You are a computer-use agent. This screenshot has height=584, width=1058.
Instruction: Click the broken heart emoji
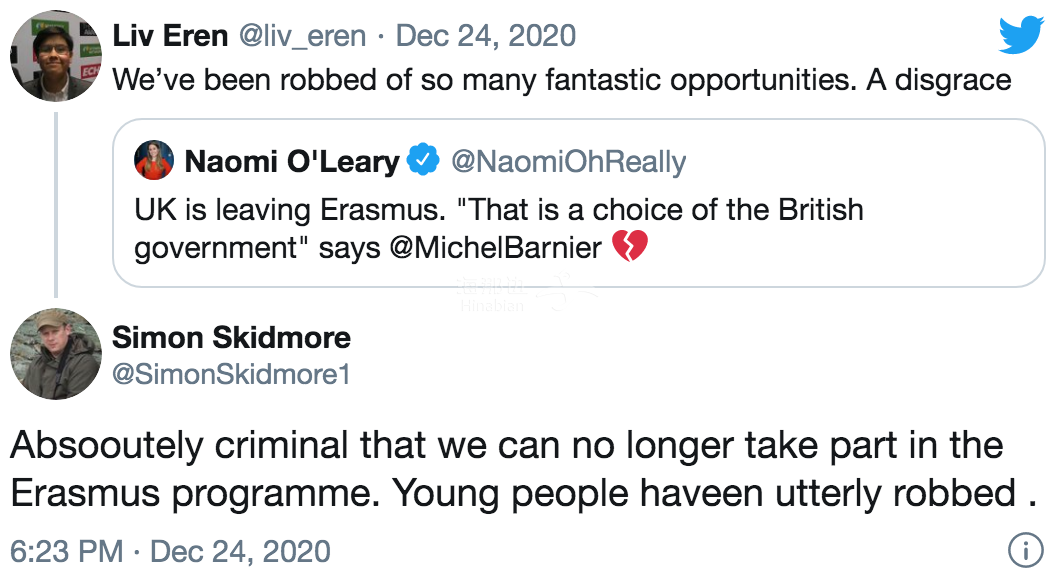click(630, 246)
